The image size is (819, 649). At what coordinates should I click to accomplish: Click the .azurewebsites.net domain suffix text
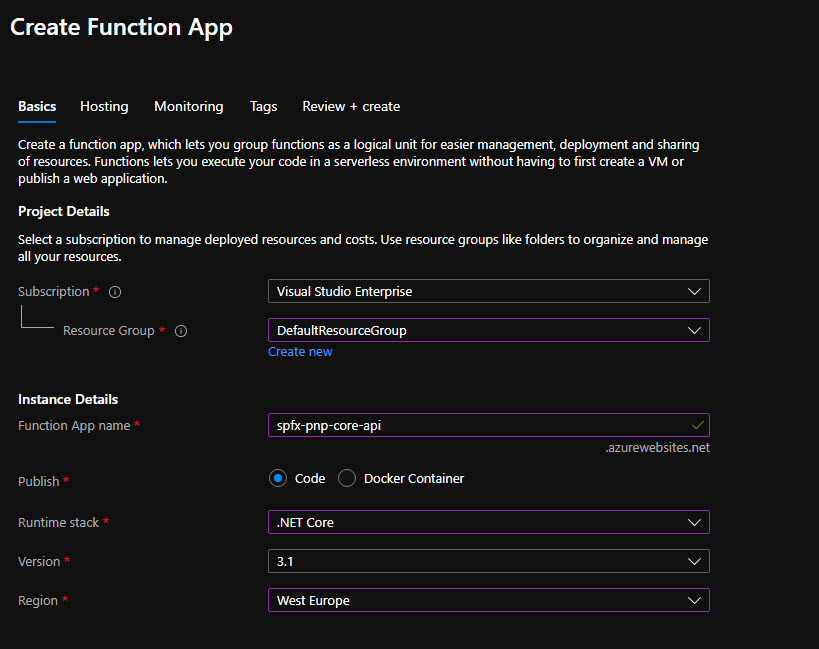(657, 448)
